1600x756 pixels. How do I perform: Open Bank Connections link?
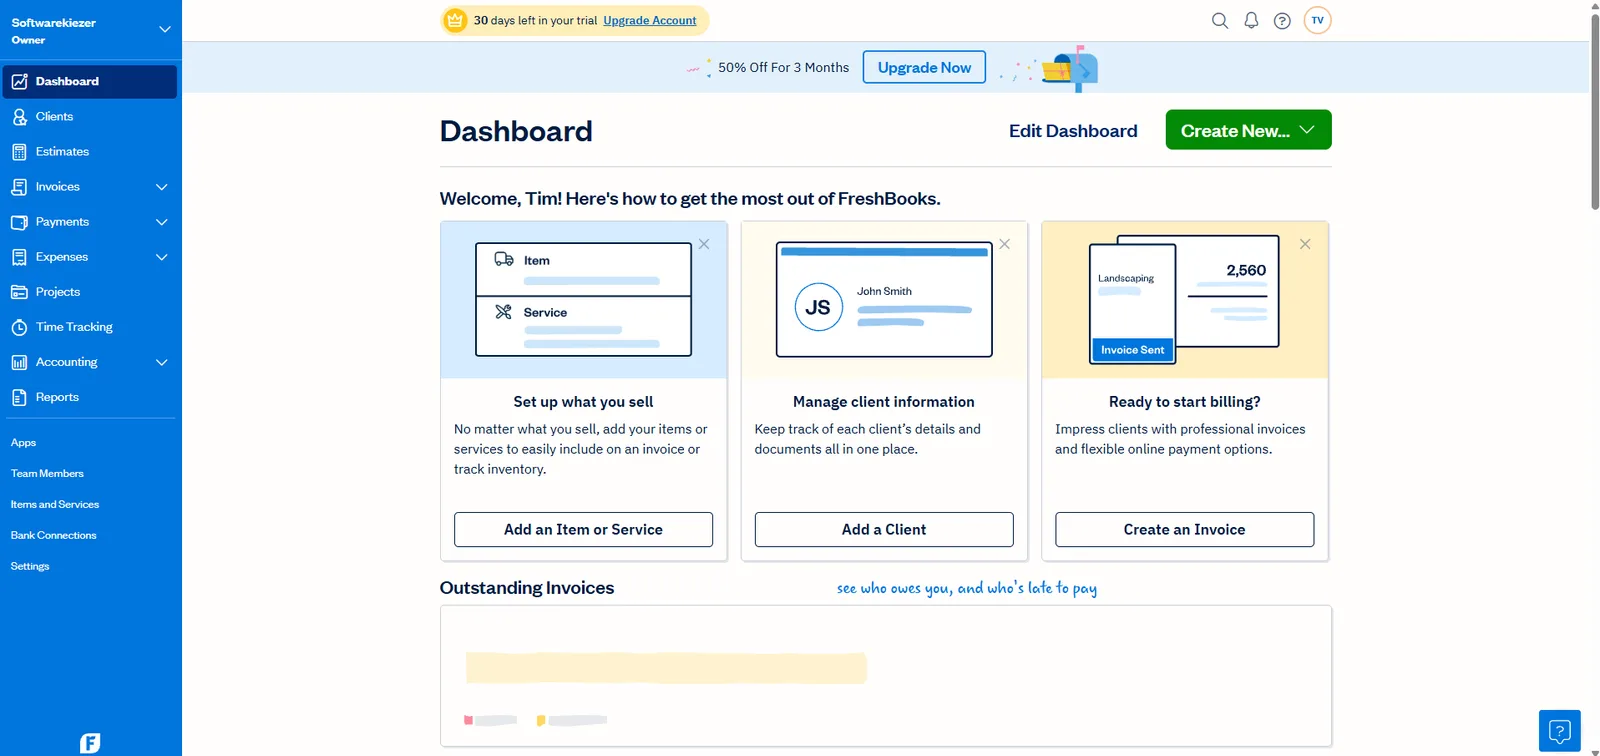tap(54, 536)
